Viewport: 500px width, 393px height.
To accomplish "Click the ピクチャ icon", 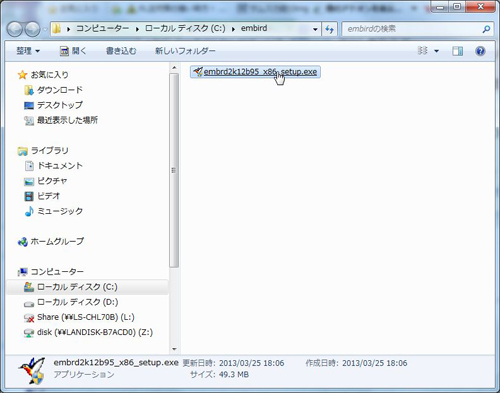I will point(29,181).
